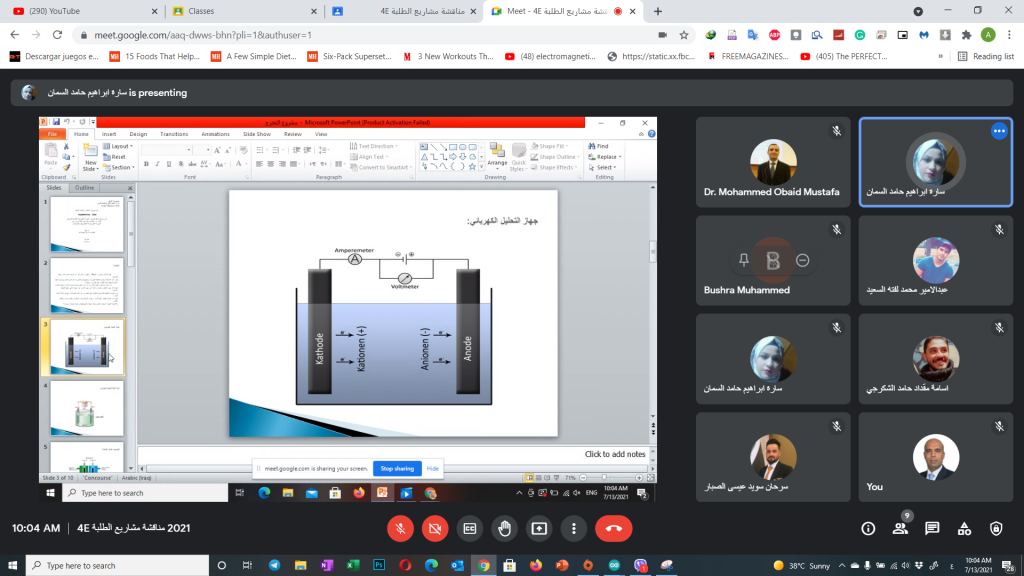
Task: Leave the call with red hang-up button
Action: point(613,528)
